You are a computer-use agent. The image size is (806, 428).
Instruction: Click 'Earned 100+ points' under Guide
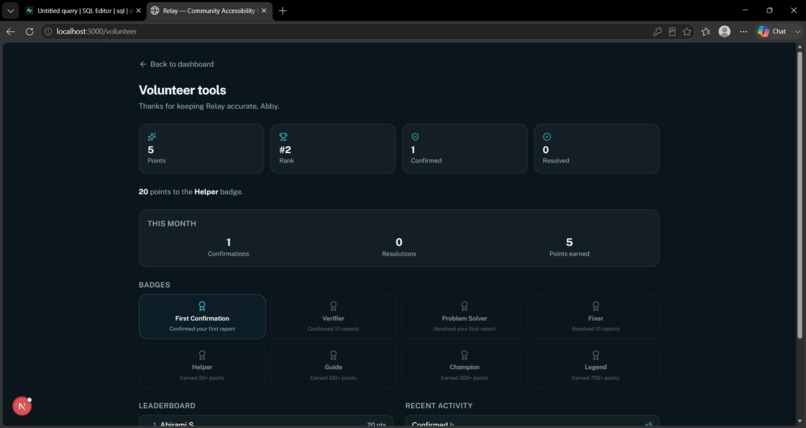[333, 378]
